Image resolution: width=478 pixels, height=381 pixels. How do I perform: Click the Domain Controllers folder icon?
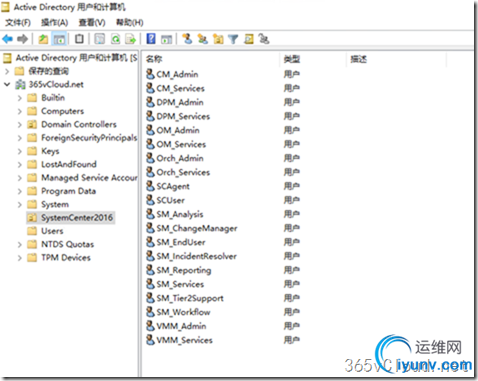32,124
